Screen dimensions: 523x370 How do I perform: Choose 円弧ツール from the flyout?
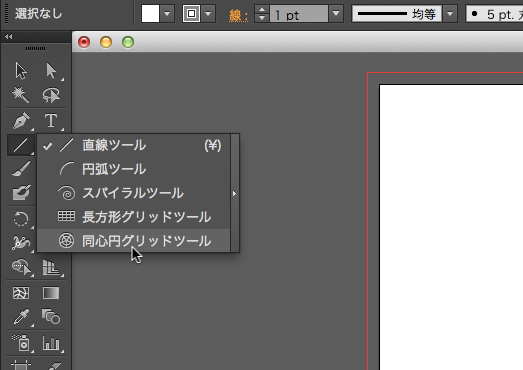tap(133, 169)
